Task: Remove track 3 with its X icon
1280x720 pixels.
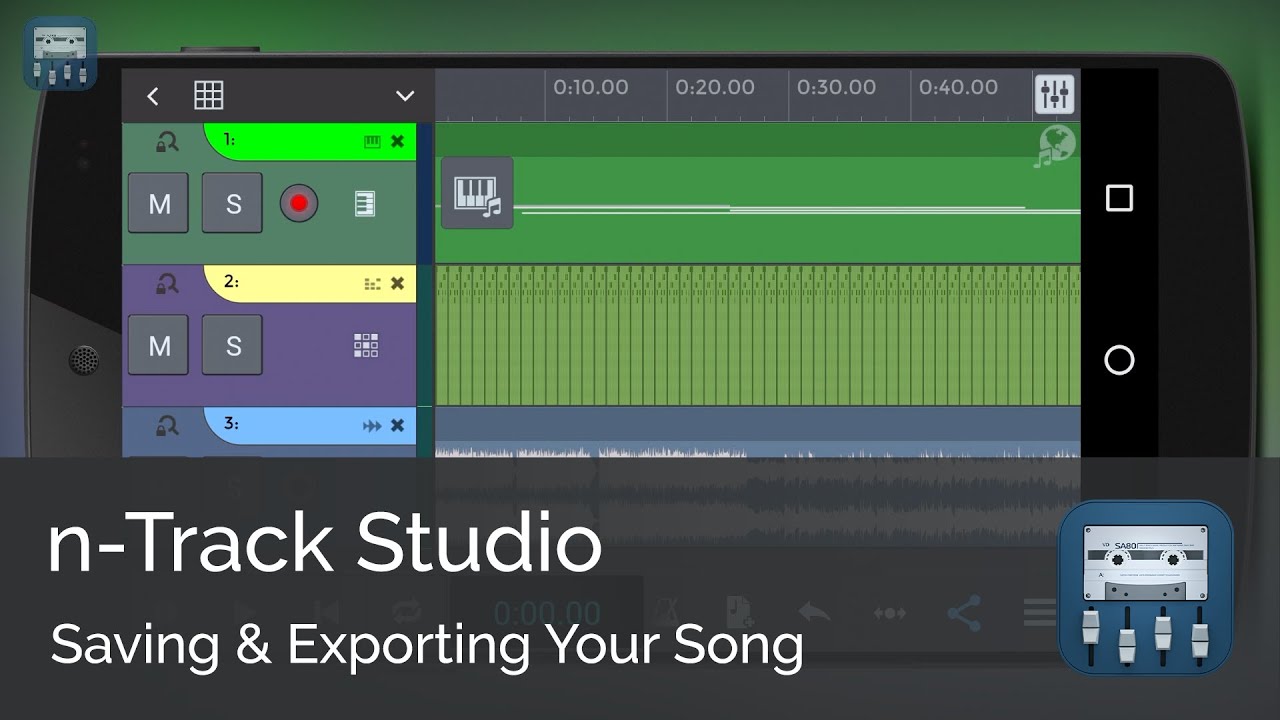Action: coord(397,427)
